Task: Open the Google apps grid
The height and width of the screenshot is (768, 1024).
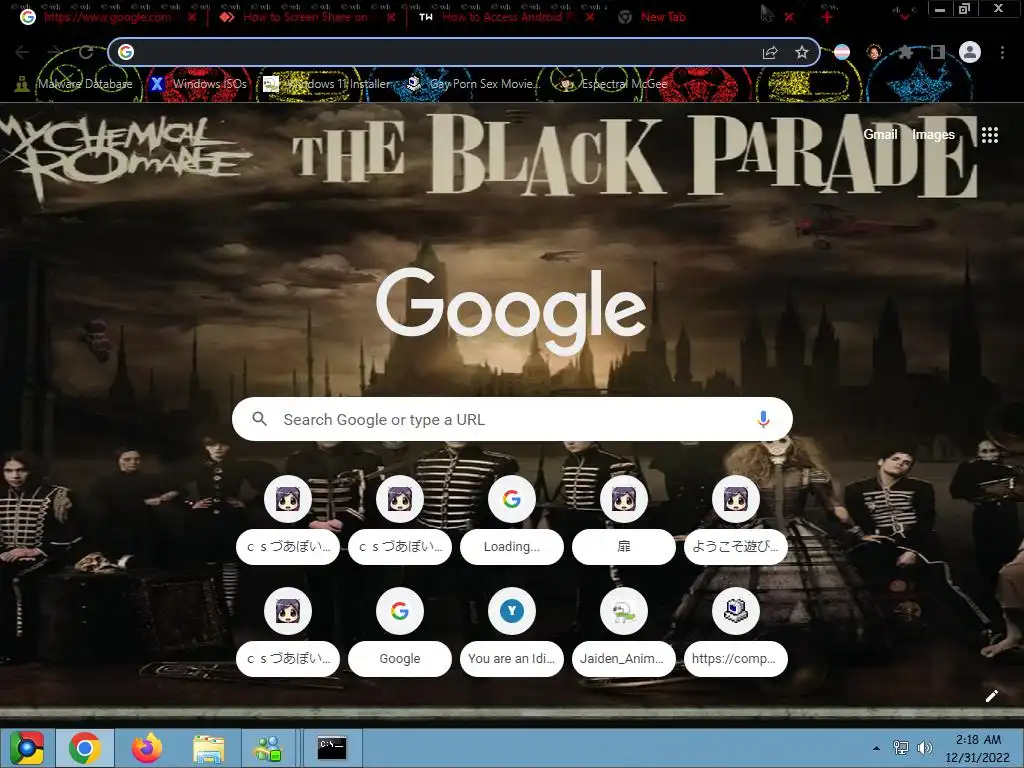Action: click(x=990, y=135)
